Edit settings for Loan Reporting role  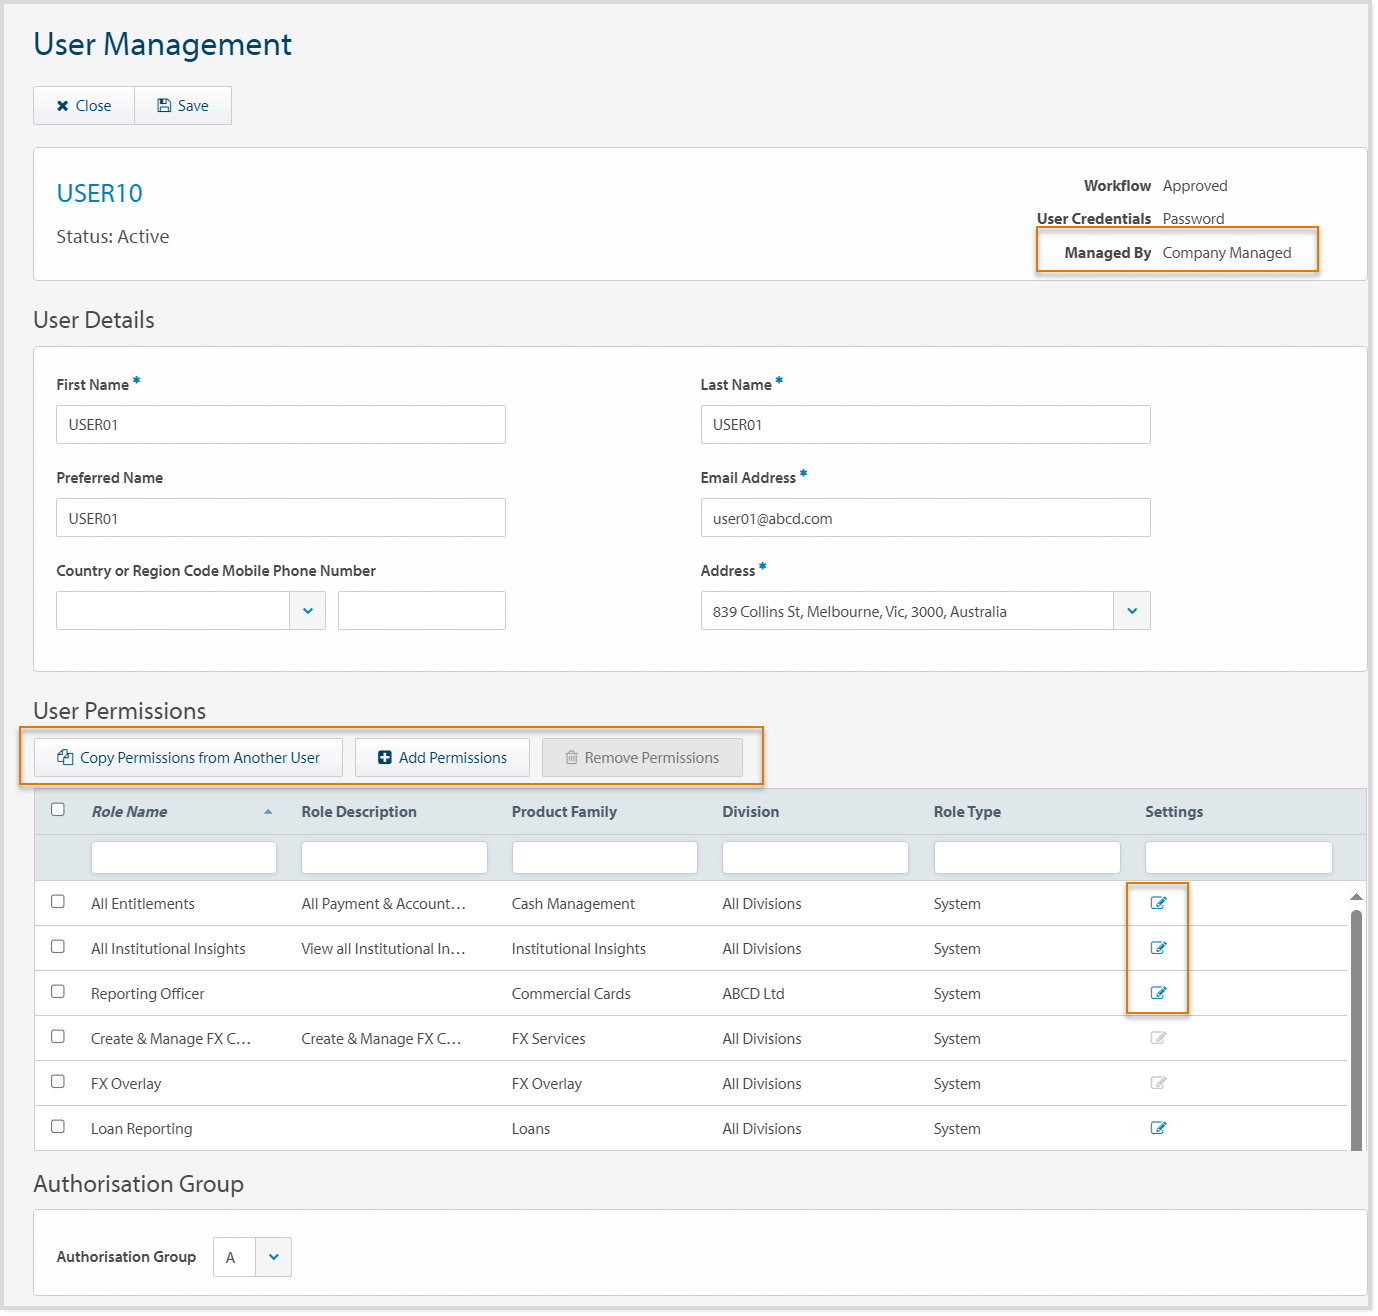tap(1158, 1128)
